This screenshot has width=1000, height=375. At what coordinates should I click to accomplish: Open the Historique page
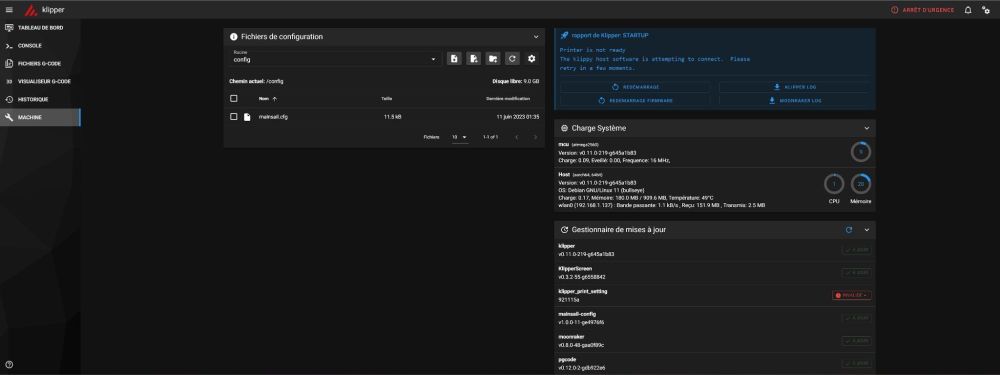[40, 99]
